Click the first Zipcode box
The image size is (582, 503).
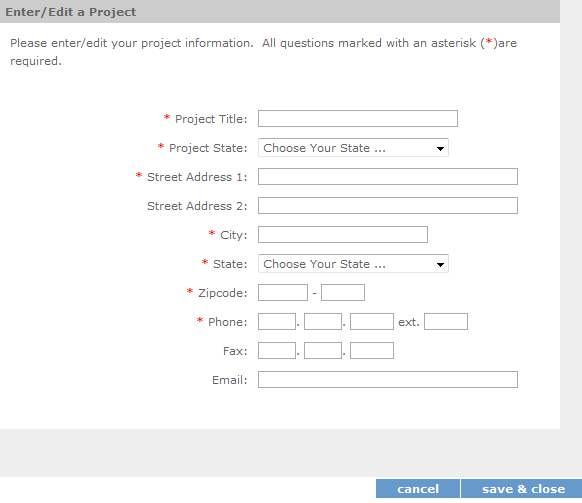pos(283,293)
